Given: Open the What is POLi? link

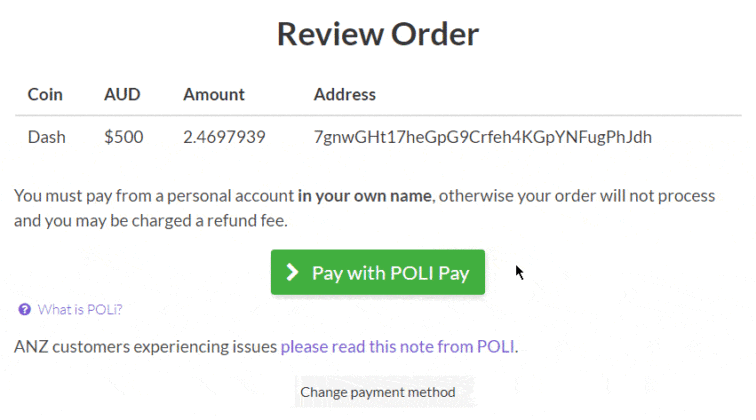Looking at the screenshot, I should point(79,309).
